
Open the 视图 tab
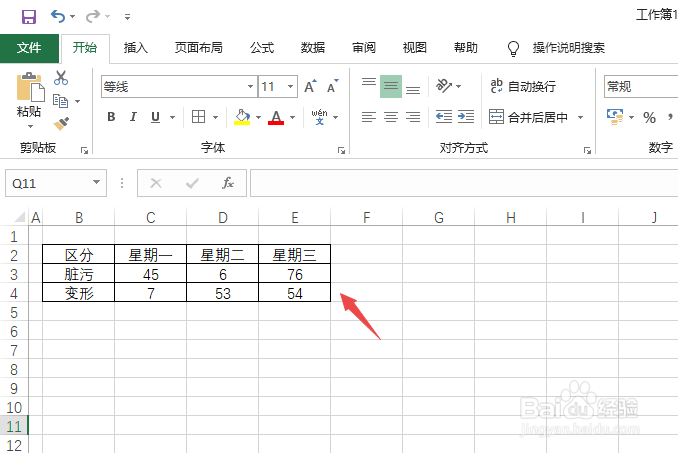pyautogui.click(x=415, y=48)
